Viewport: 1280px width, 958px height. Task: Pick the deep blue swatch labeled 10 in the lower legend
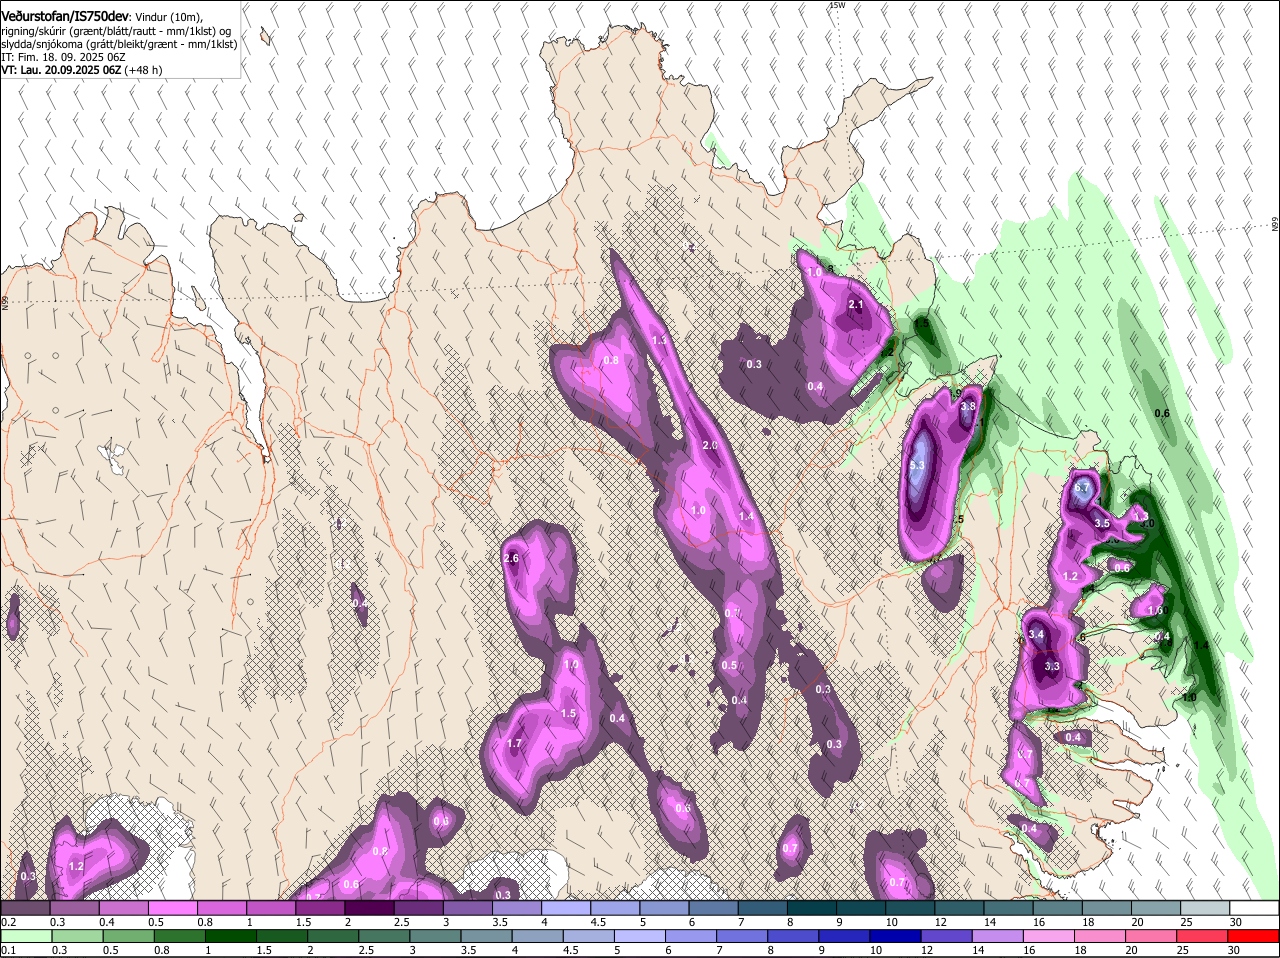tap(896, 937)
